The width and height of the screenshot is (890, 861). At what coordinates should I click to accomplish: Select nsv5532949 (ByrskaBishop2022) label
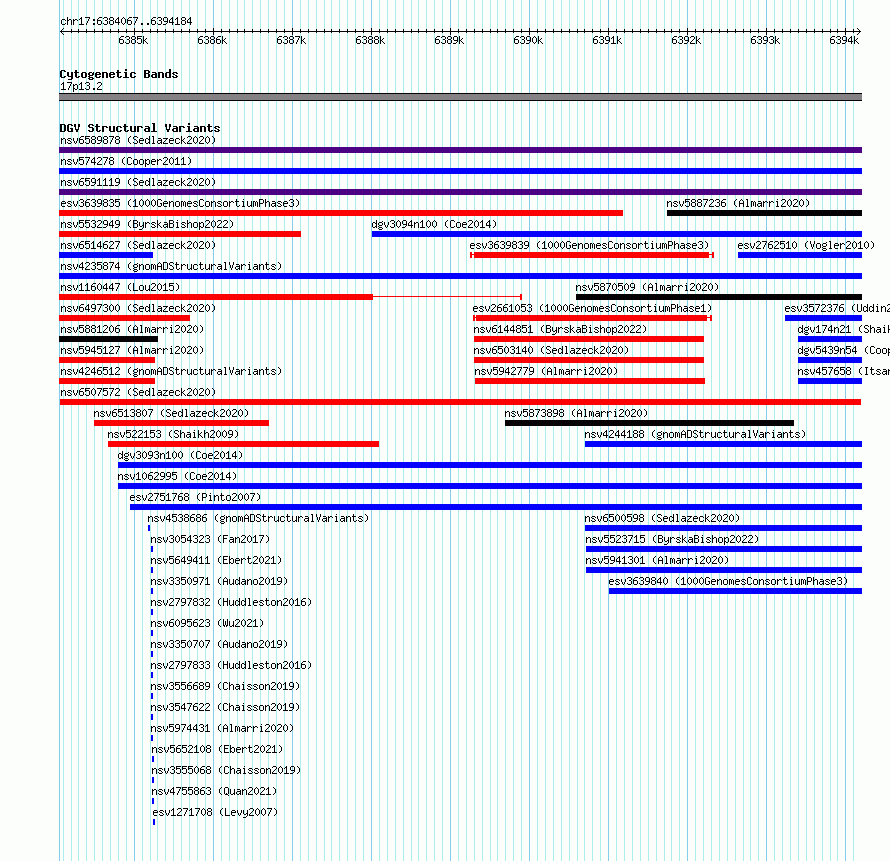point(147,224)
